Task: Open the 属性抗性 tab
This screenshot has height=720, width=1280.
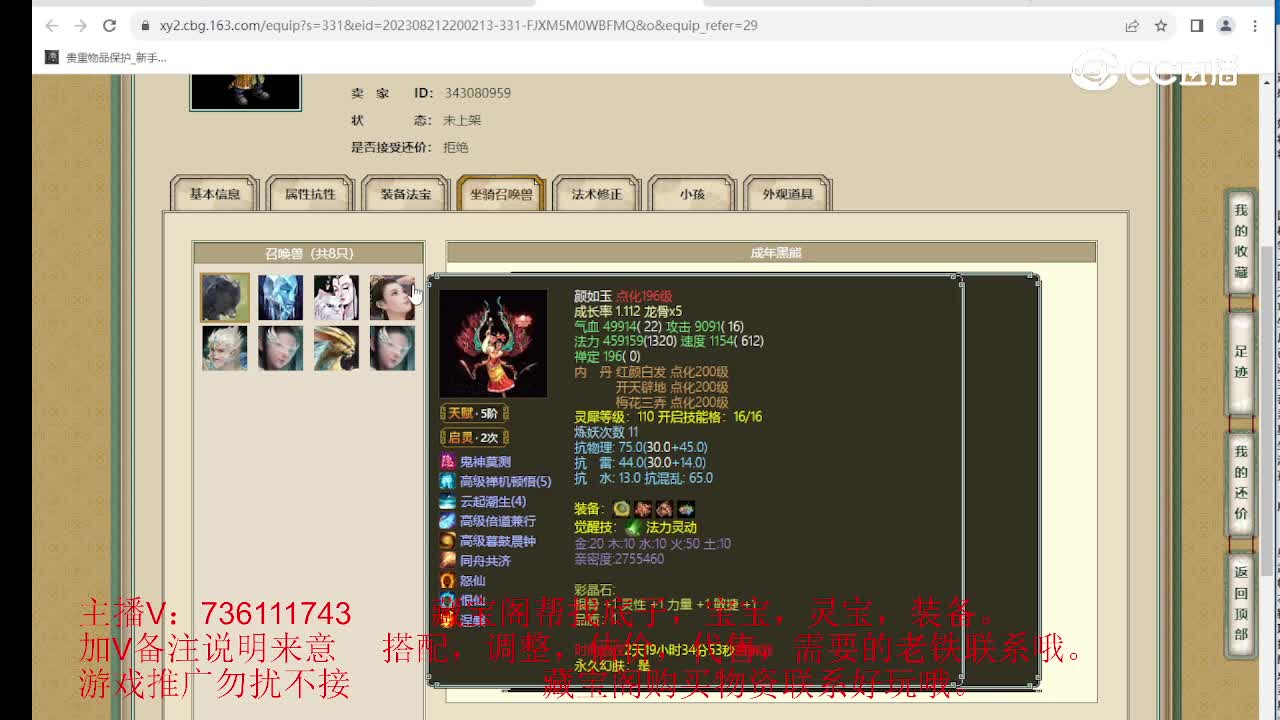Action: click(310, 194)
